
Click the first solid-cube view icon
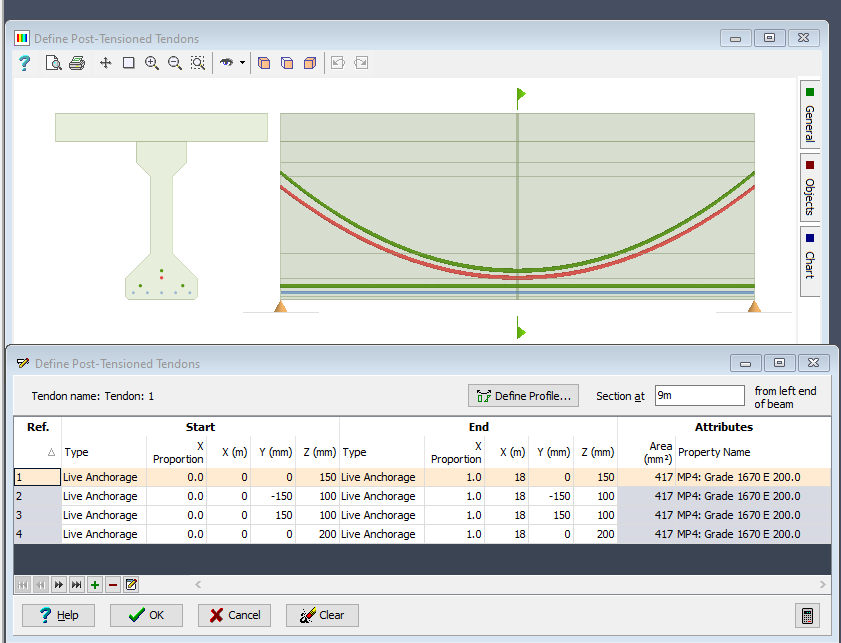(x=264, y=62)
